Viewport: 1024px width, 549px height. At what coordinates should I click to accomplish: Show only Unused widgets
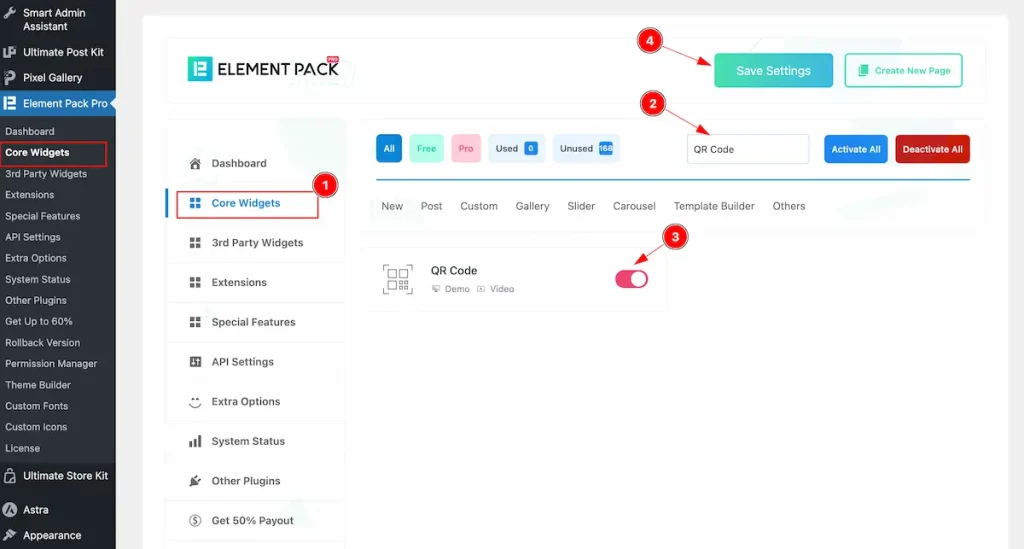586,149
